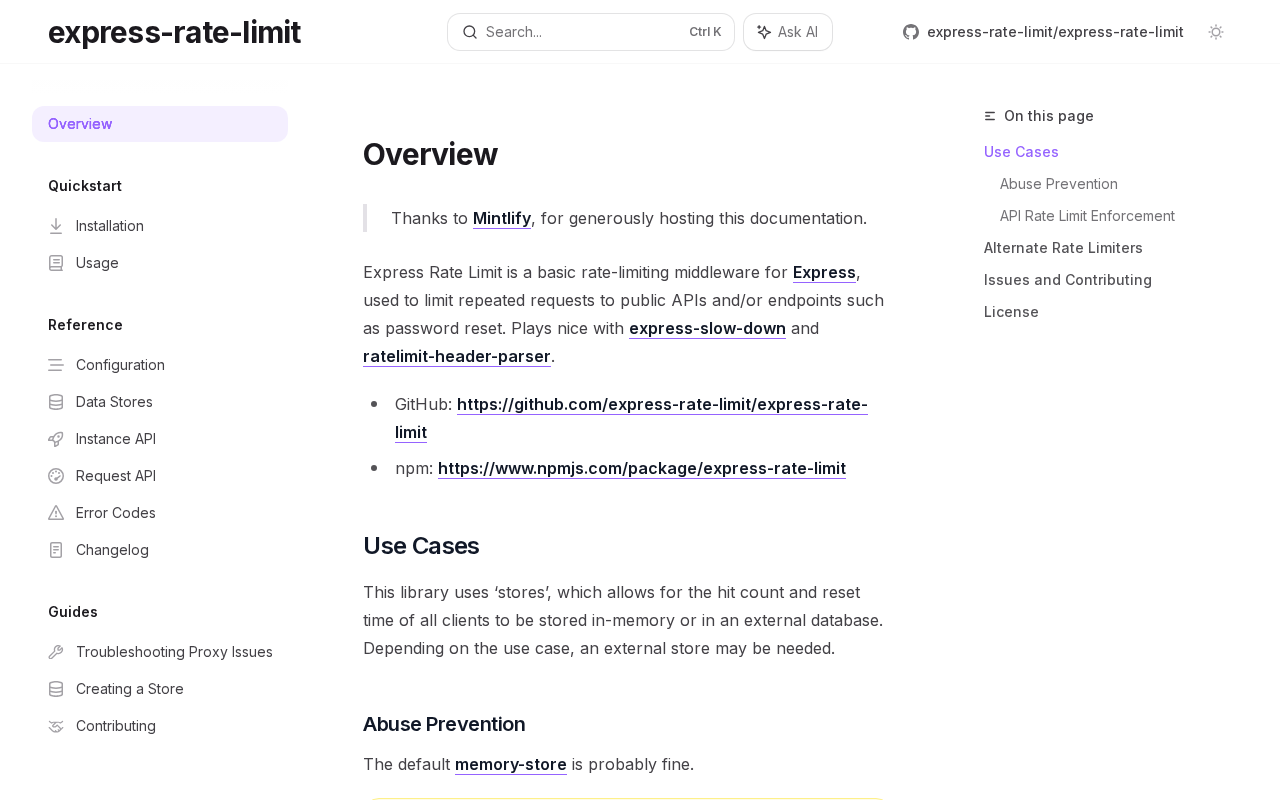Image resolution: width=1280 pixels, height=800 pixels.
Task: Click the Installation download icon
Action: [x=56, y=226]
